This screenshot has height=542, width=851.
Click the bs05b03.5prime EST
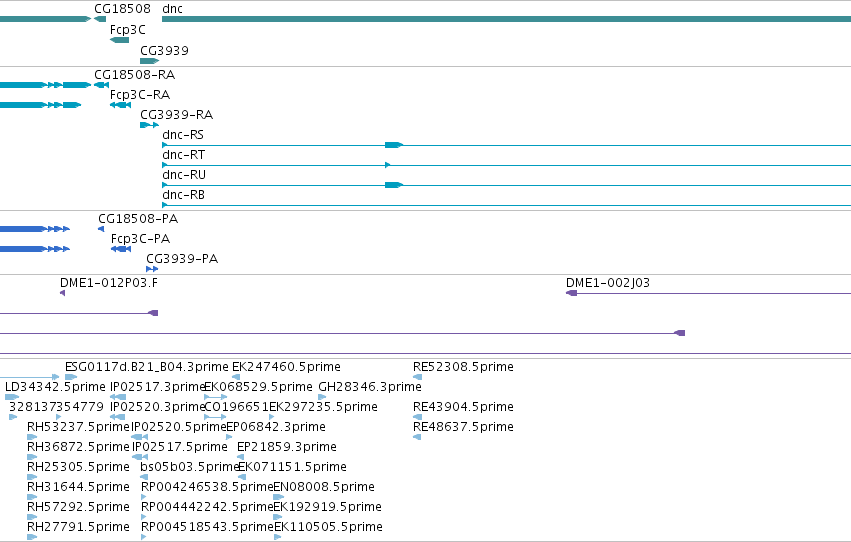pos(144,477)
